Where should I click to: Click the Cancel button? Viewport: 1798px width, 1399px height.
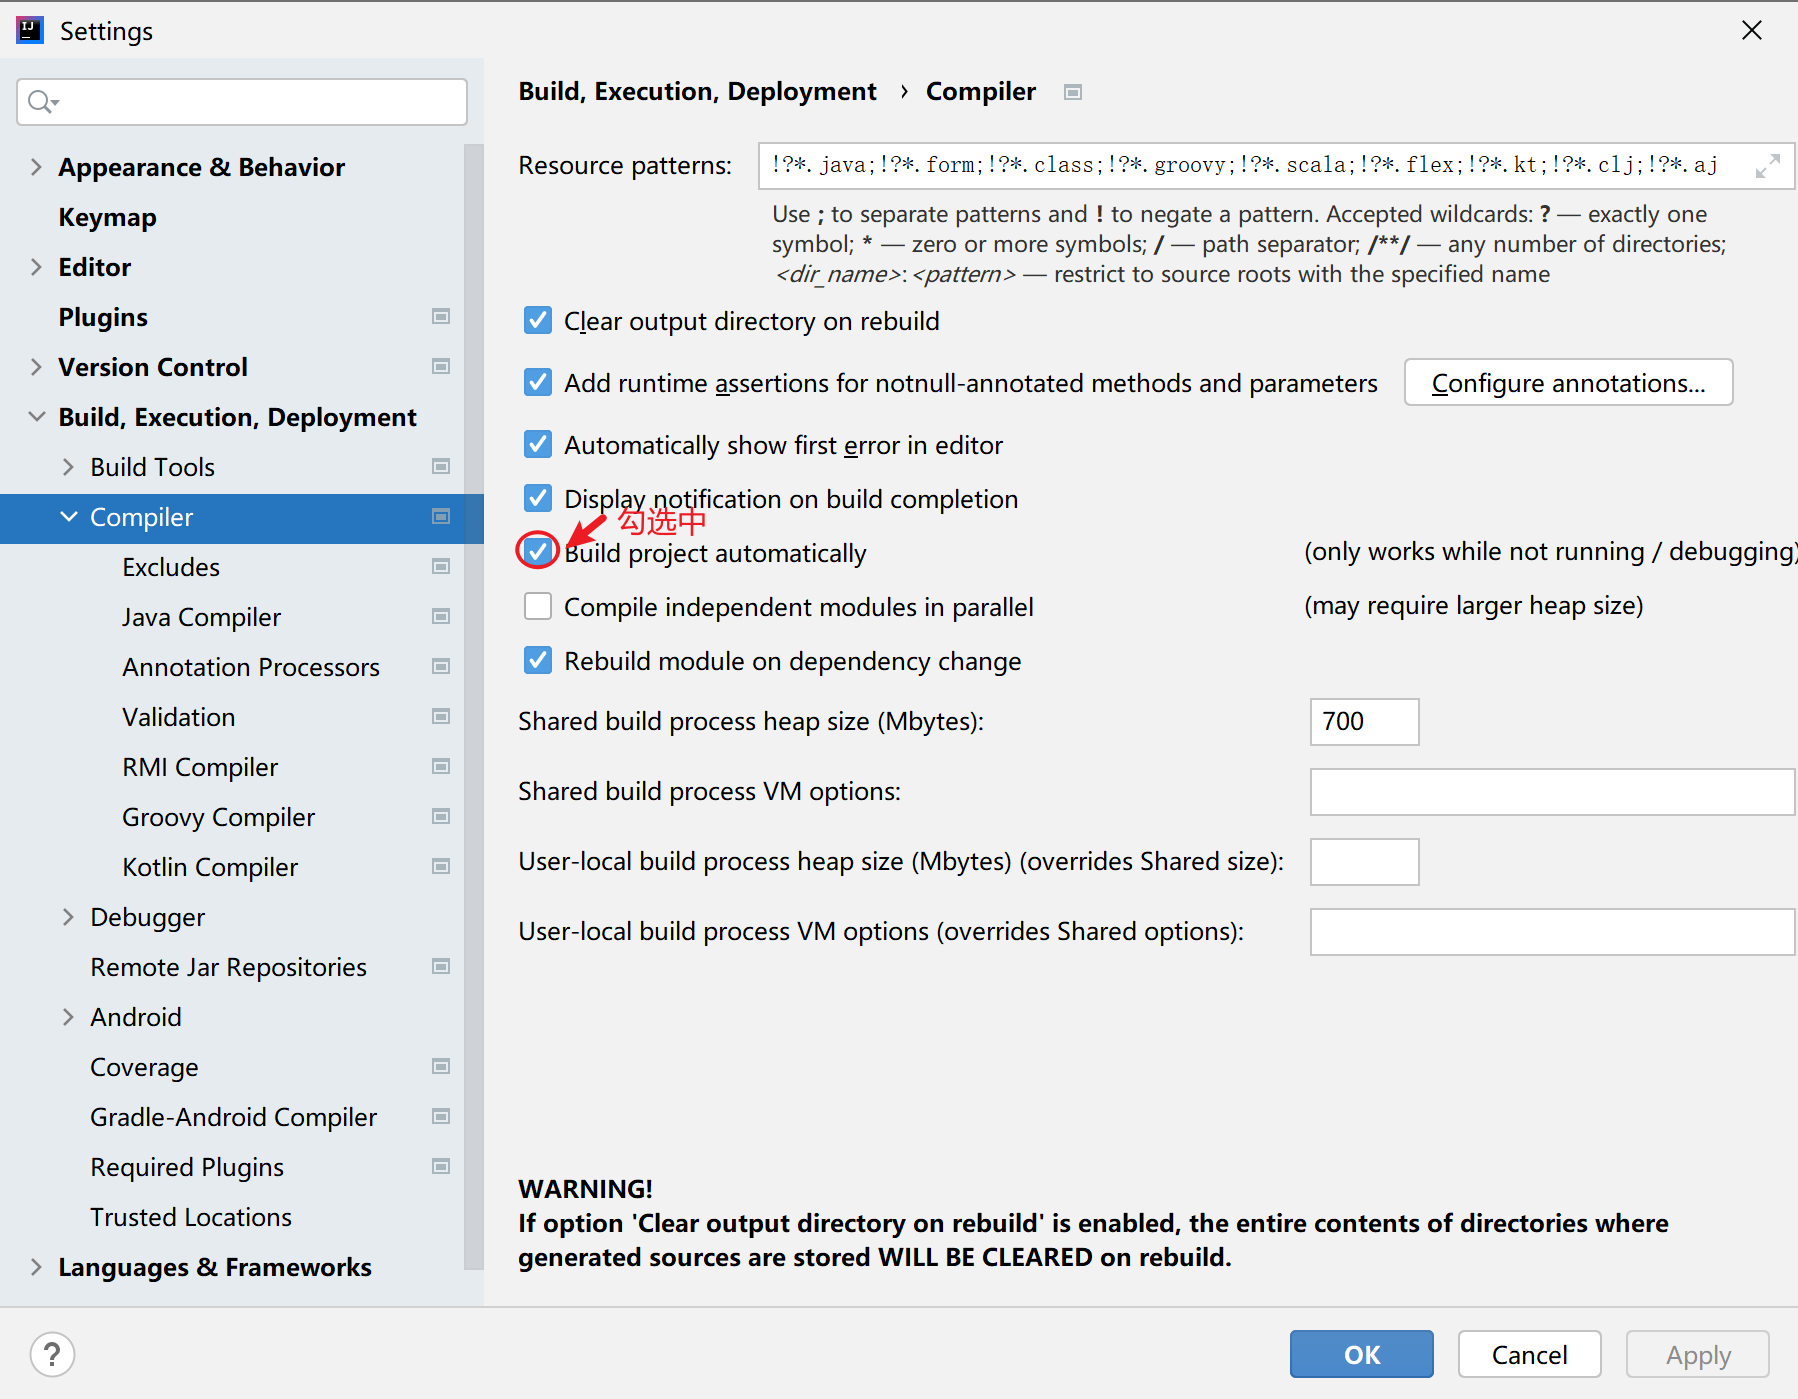1529,1354
